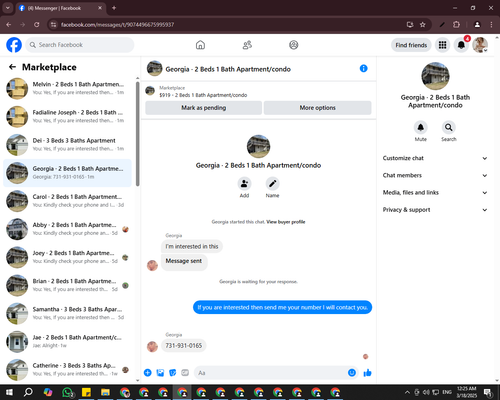
Task: Click the "I'm interested in this" message
Action: tap(192, 247)
